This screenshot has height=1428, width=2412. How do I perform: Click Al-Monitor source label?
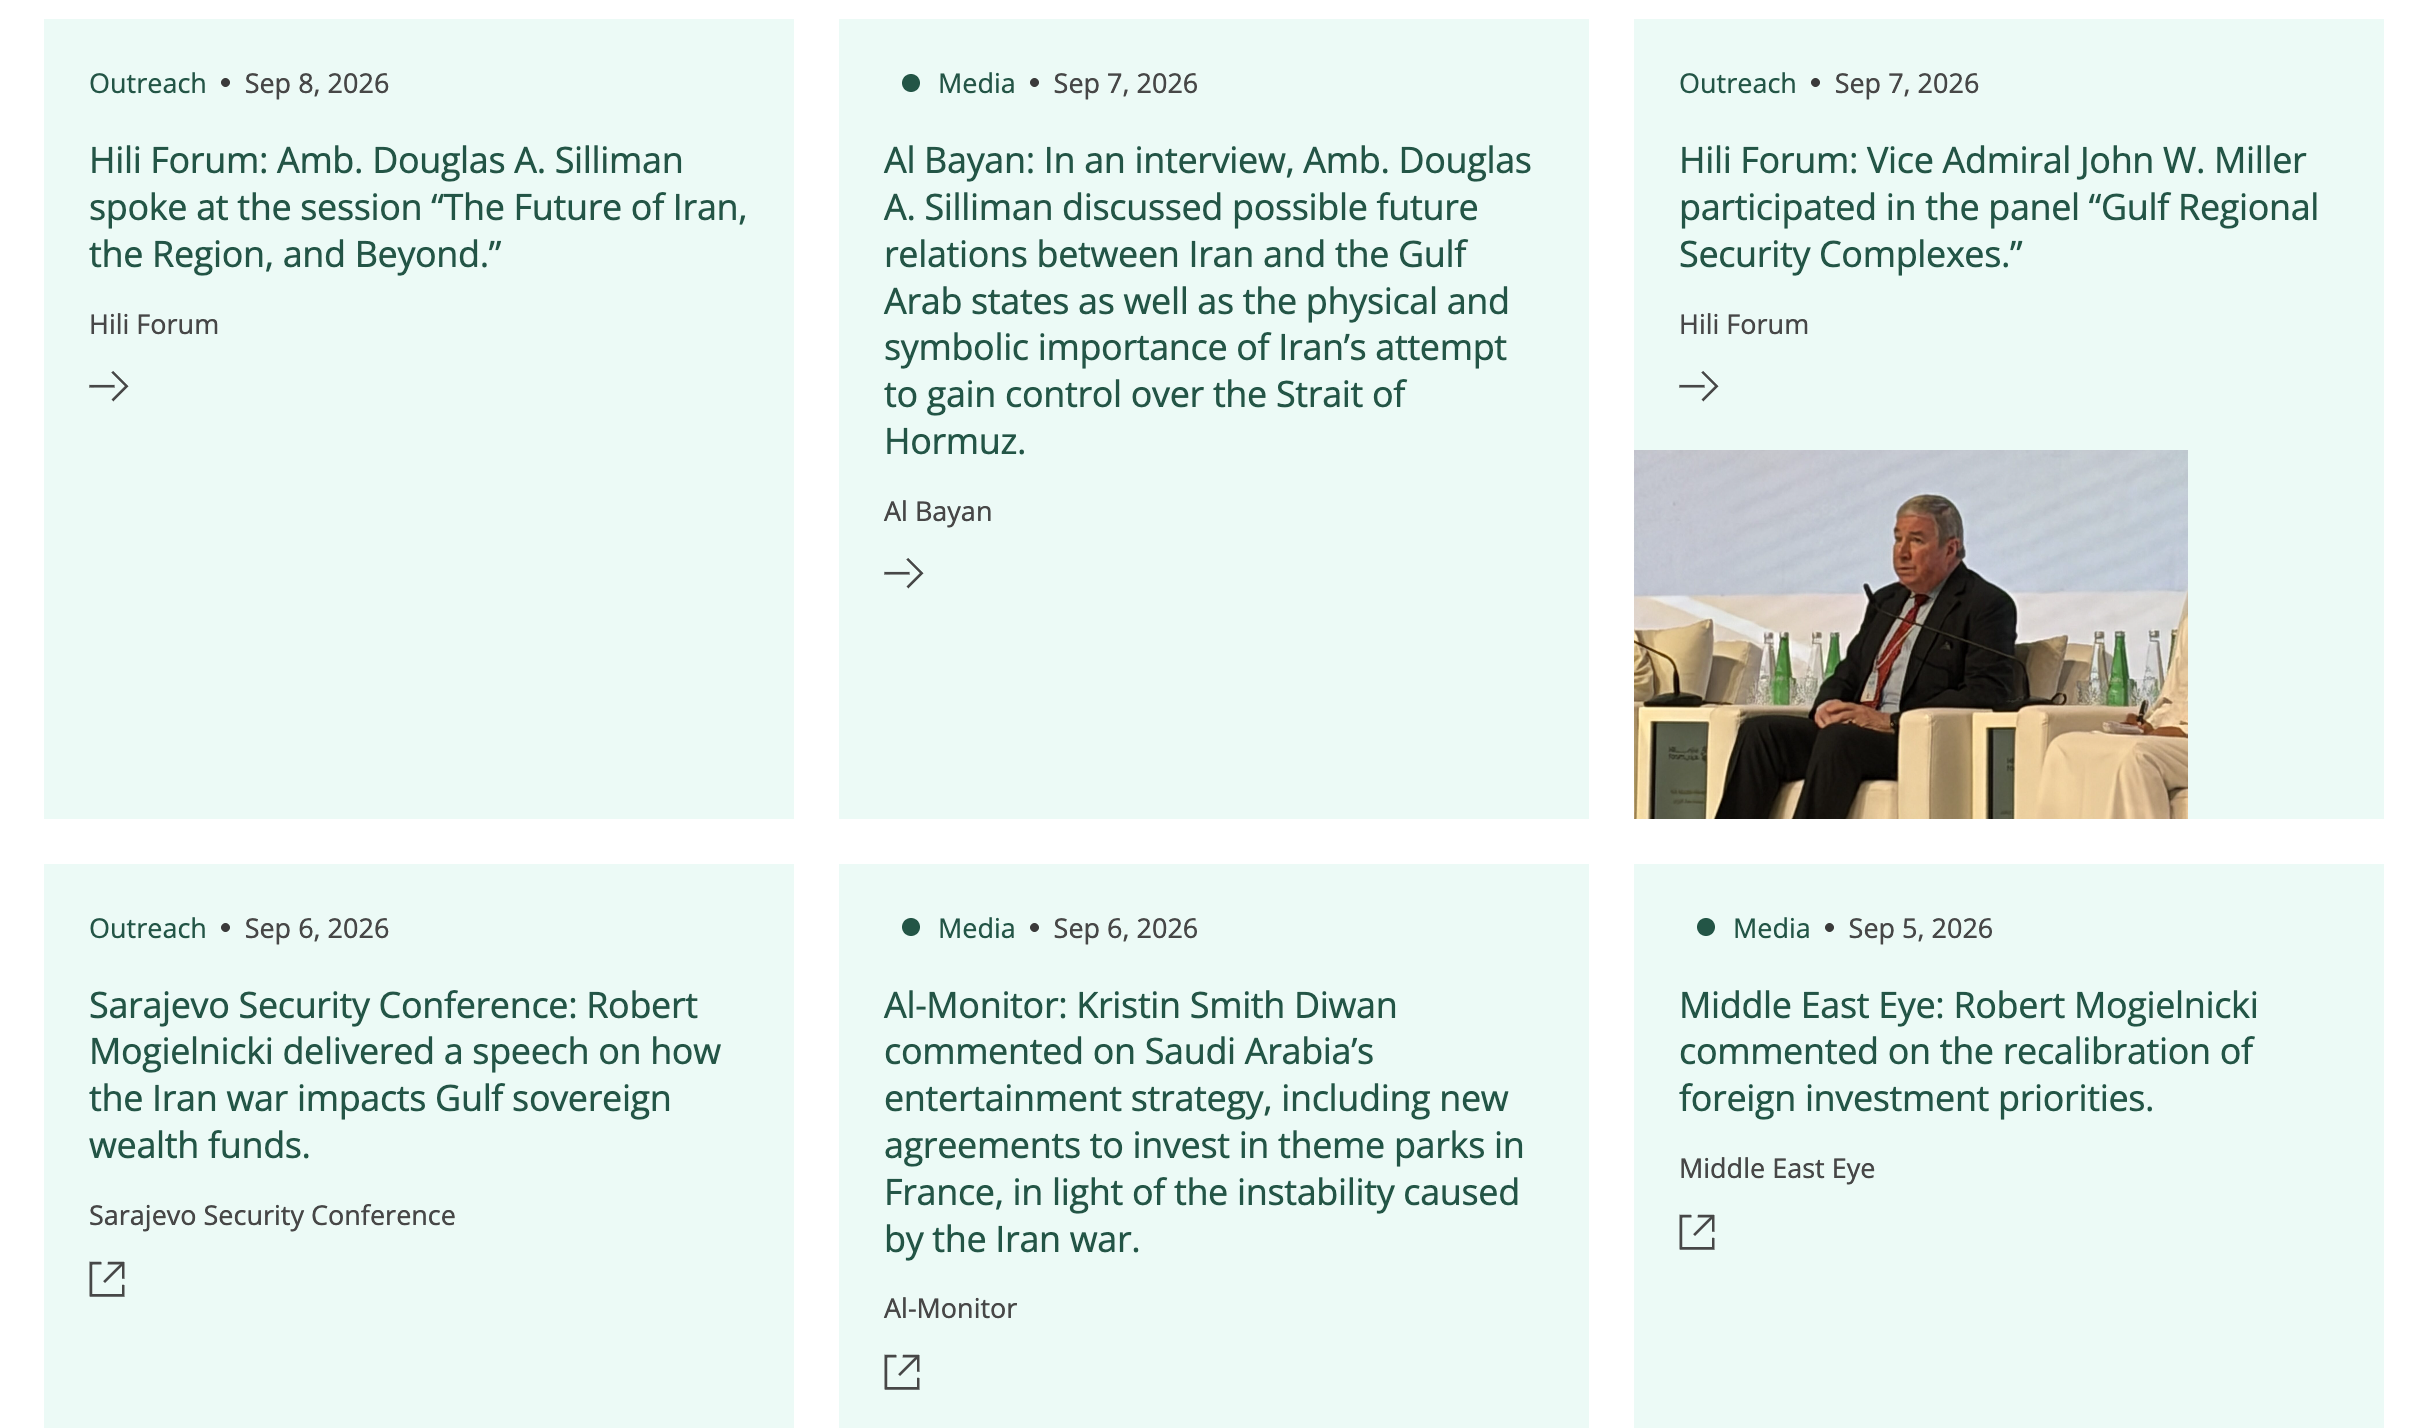pyautogui.click(x=950, y=1308)
